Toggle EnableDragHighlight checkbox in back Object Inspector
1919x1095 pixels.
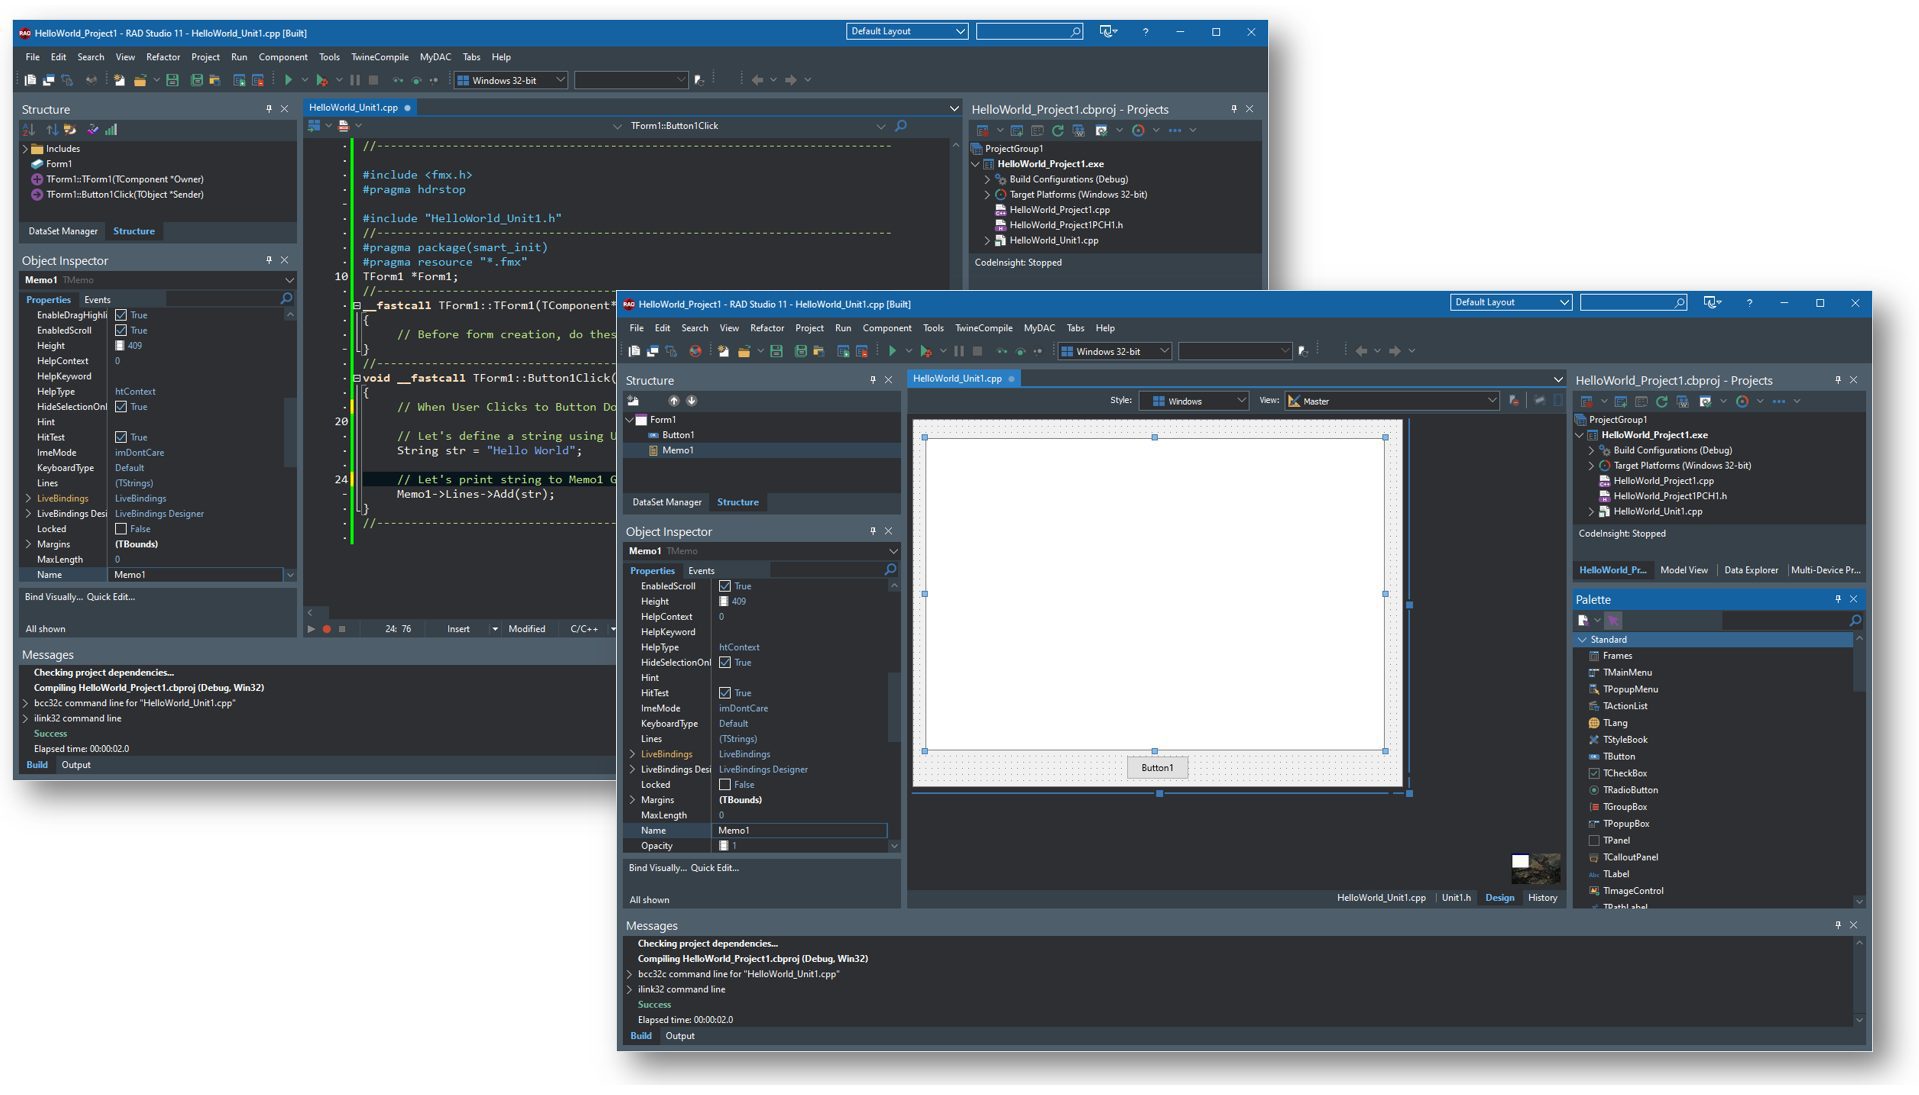(x=121, y=315)
